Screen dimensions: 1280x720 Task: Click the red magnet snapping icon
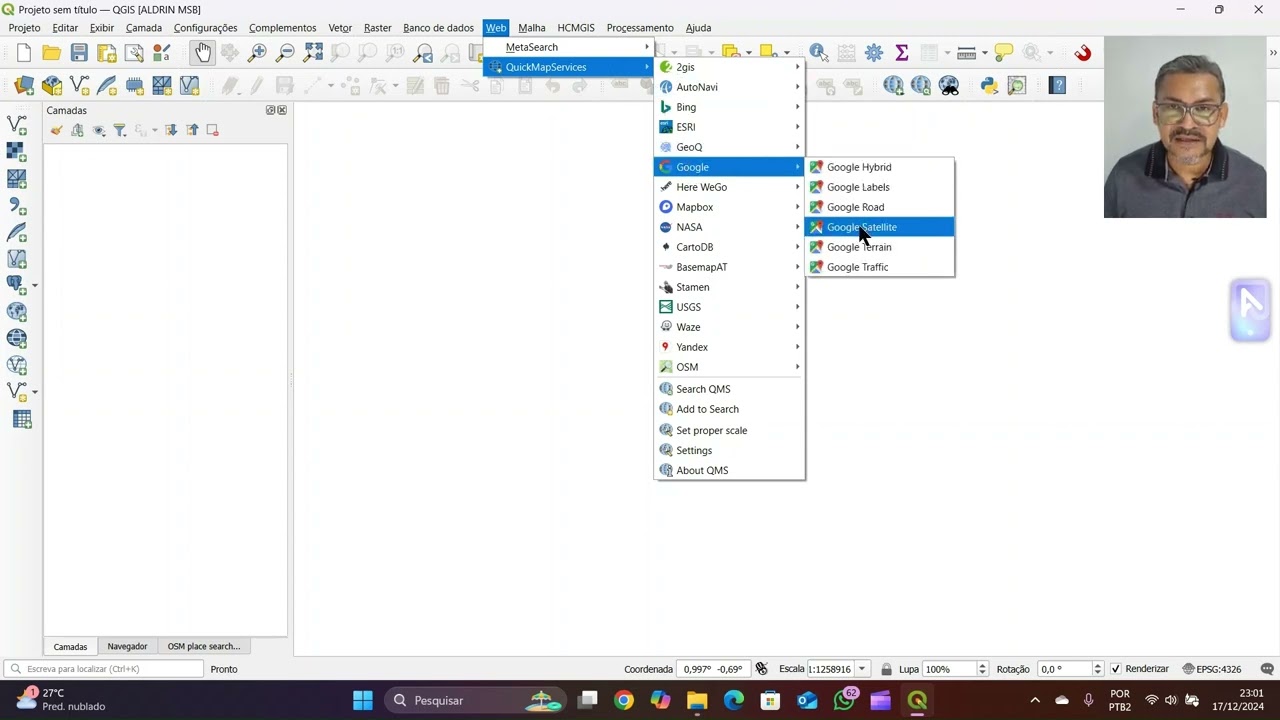tap(1082, 53)
